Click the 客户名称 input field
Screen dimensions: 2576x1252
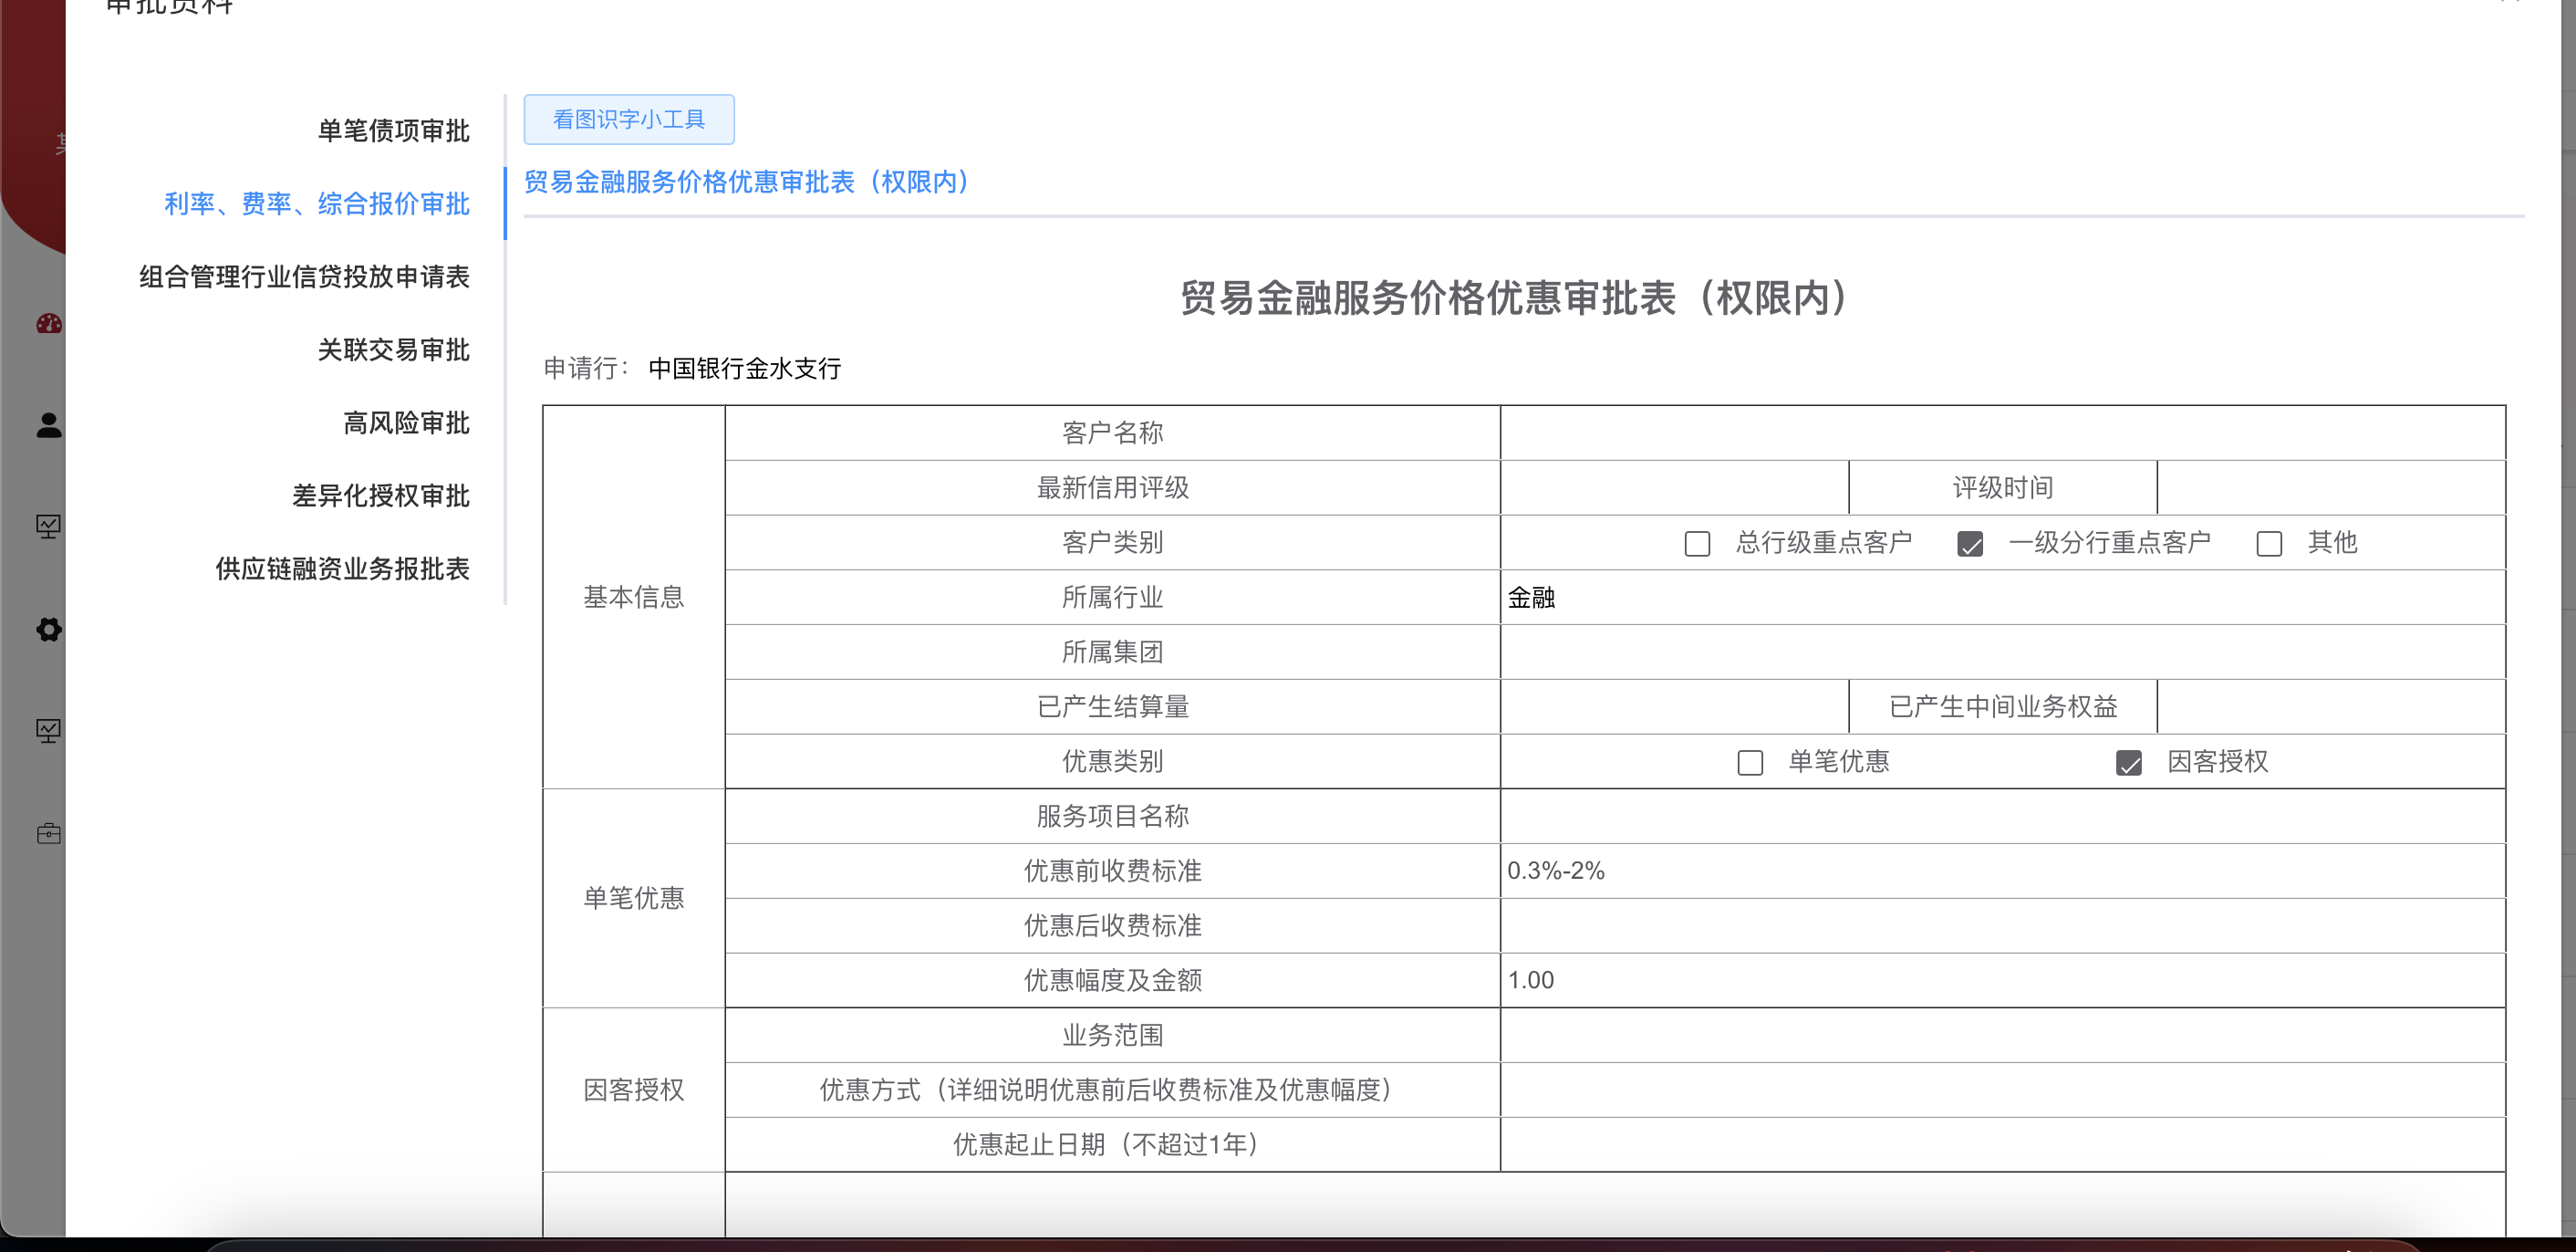click(2002, 433)
